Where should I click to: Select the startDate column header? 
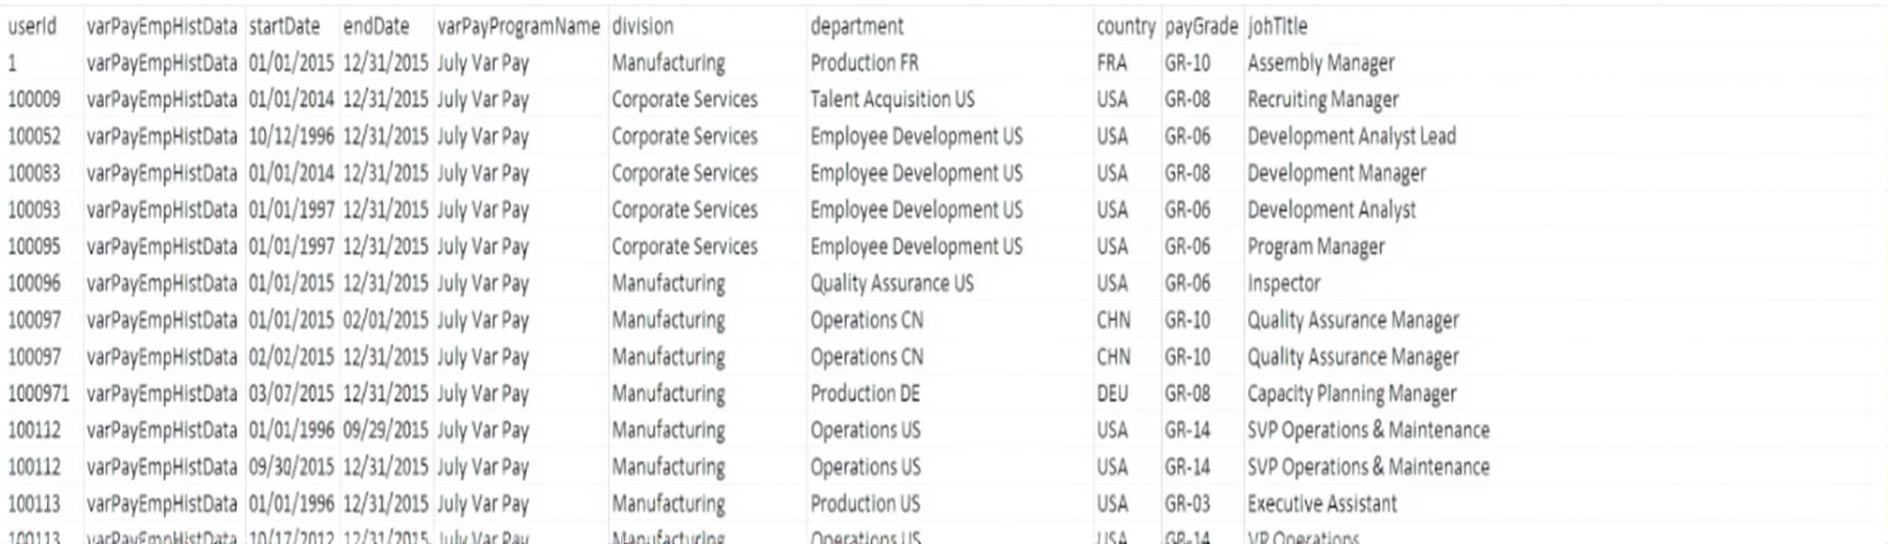284,27
